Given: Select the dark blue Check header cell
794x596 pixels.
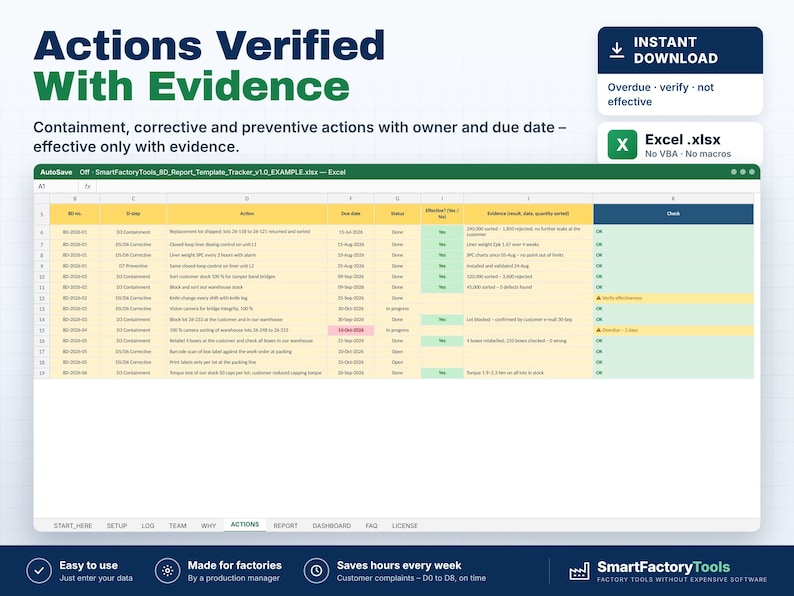Looking at the screenshot, I should (673, 214).
